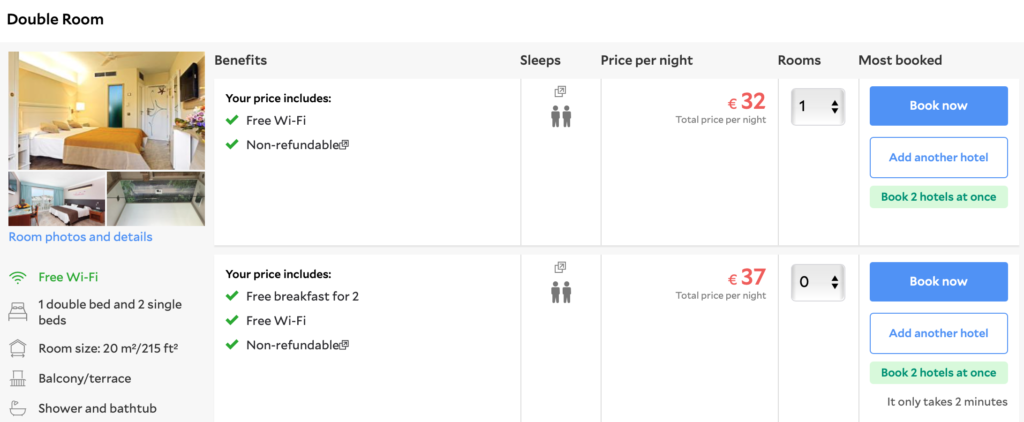Click the room size icon
1024x422 pixels.
click(18, 348)
